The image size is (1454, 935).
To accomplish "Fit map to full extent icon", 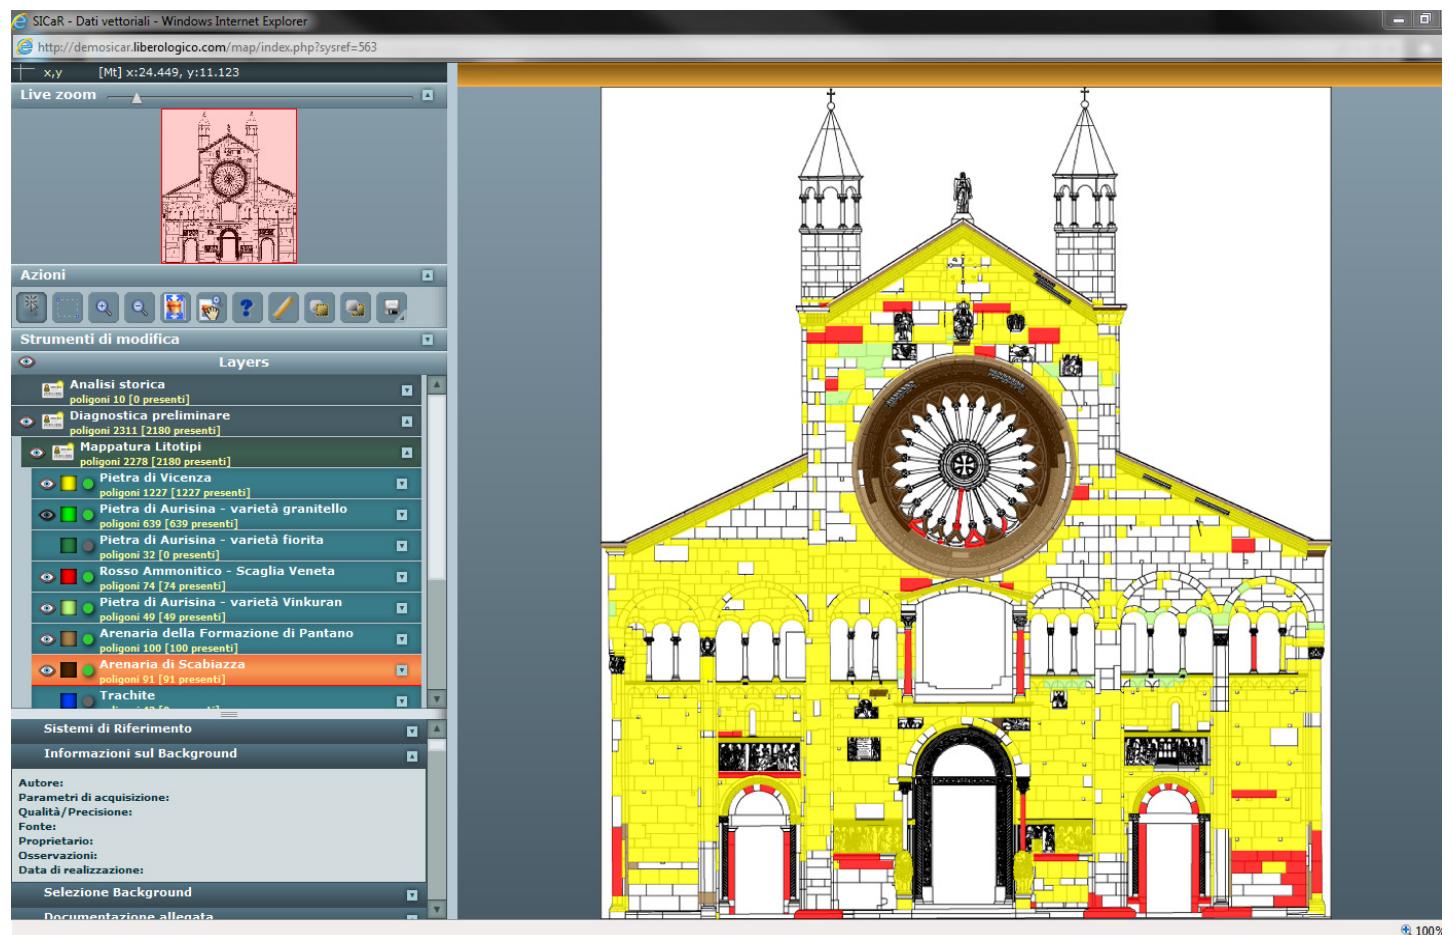I will [x=175, y=308].
